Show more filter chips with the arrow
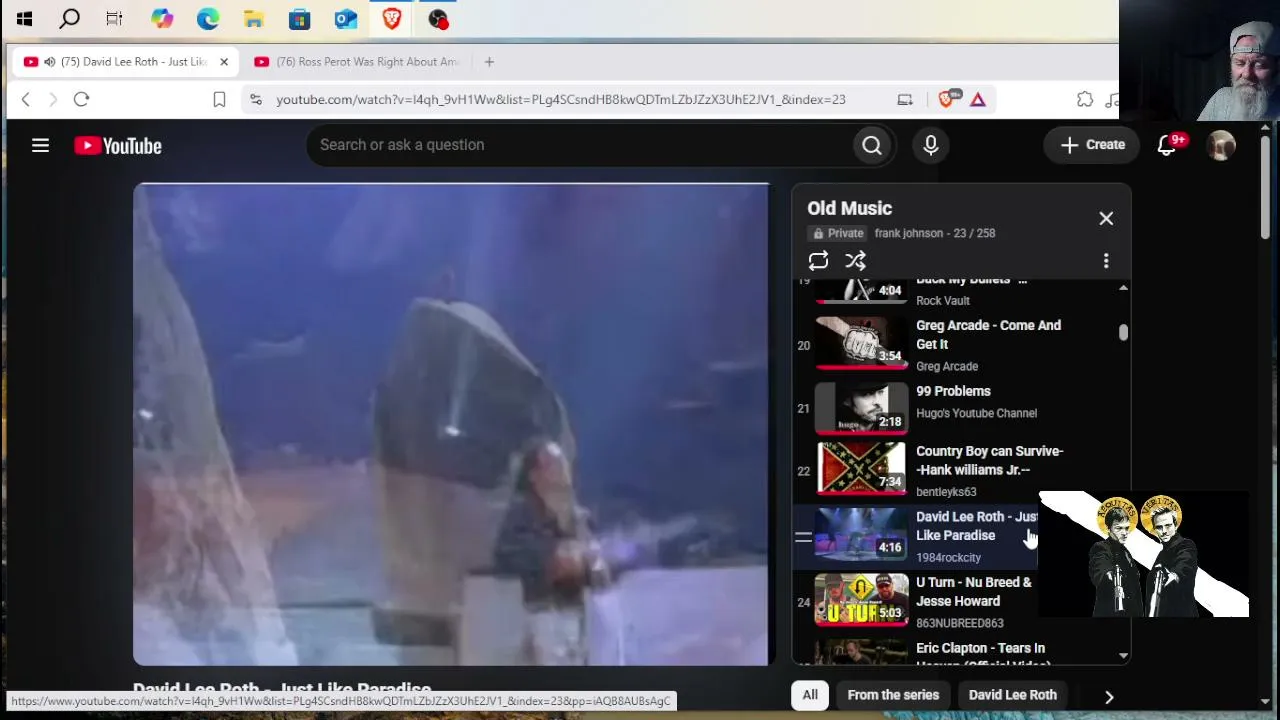Image resolution: width=1280 pixels, height=720 pixels. coord(1109,696)
